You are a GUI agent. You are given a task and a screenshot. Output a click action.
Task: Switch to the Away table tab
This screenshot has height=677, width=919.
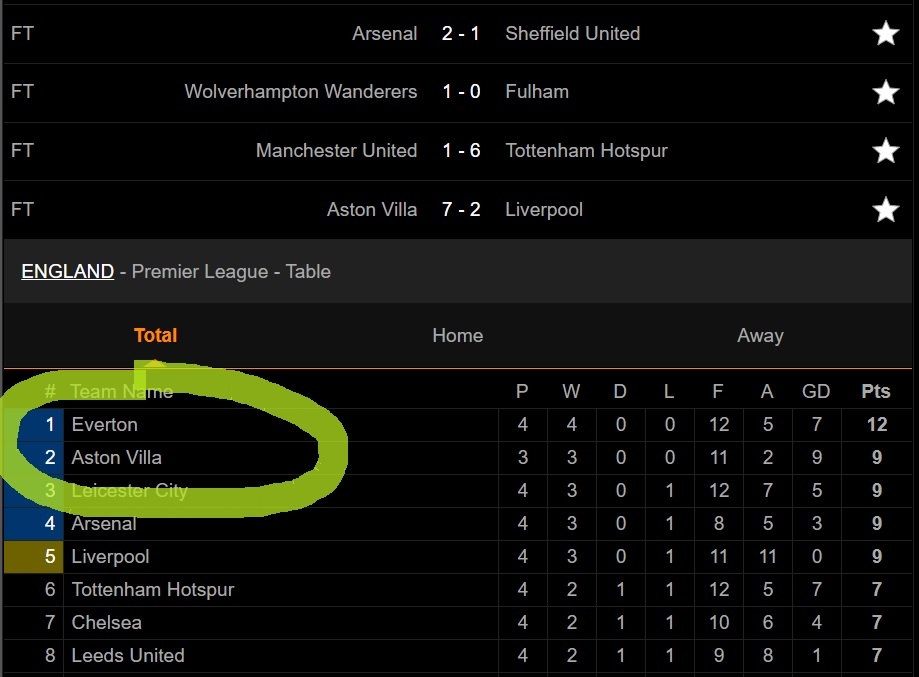tap(760, 336)
